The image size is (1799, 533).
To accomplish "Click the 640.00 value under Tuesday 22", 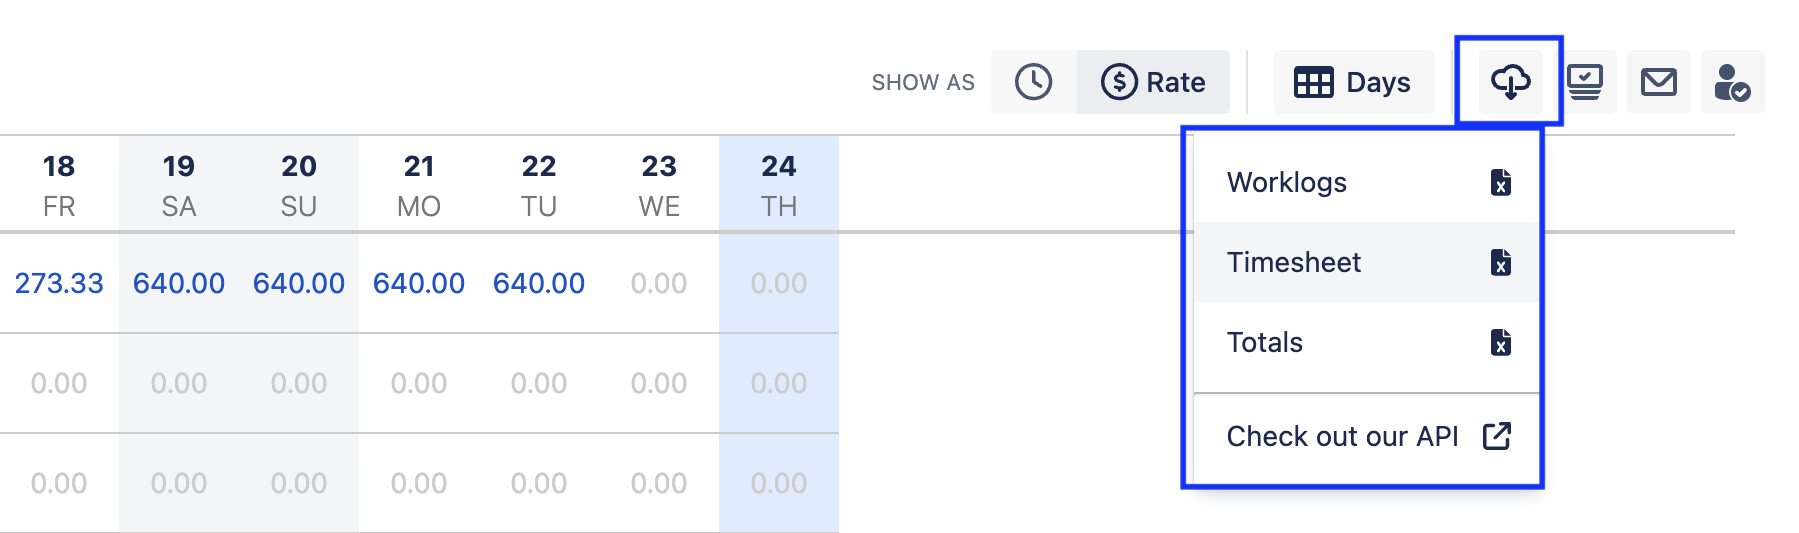I will [x=539, y=283].
